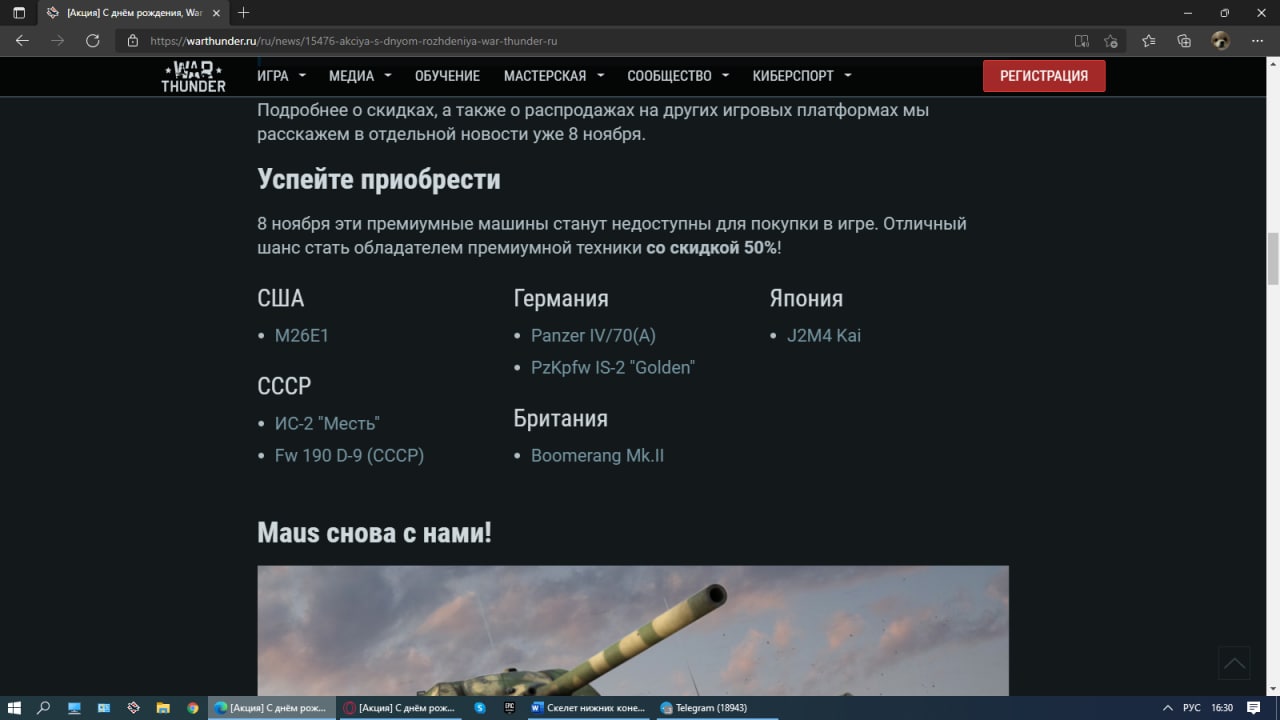The width and height of the screenshot is (1280, 720).
Task: Open the Collections panel
Action: pyautogui.click(x=1184, y=41)
